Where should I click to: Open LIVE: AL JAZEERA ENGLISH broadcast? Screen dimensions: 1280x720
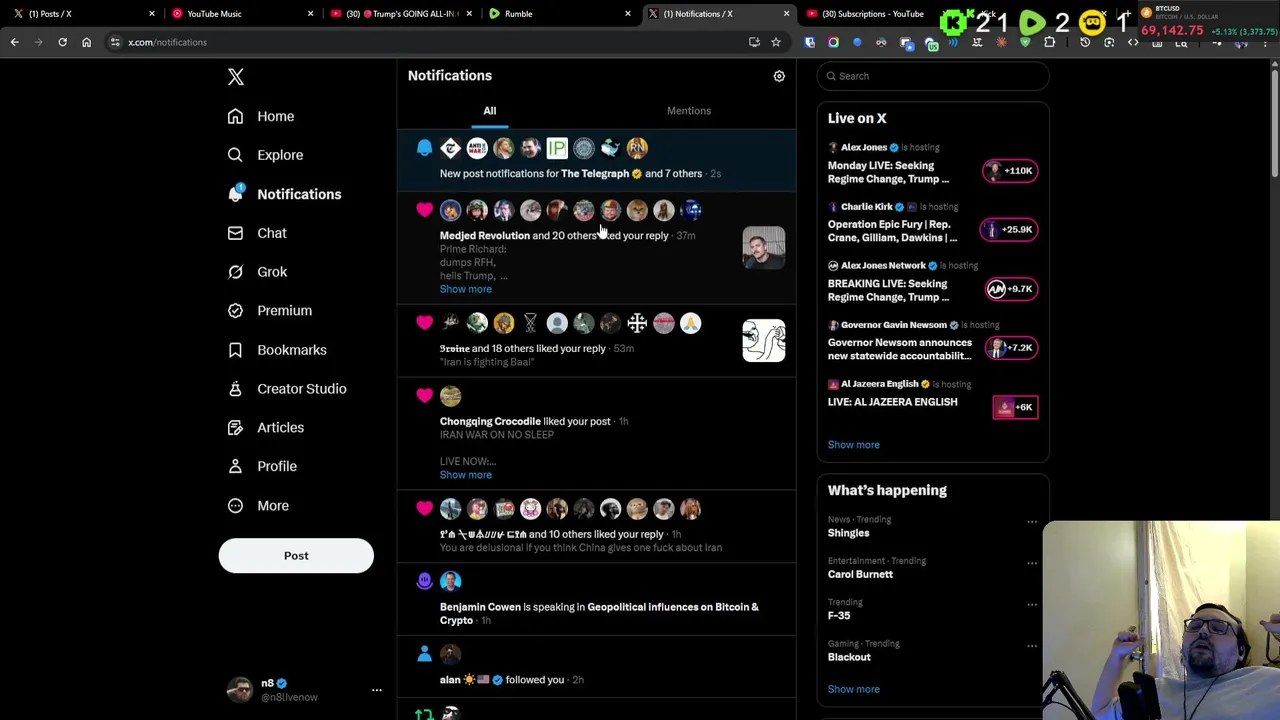point(893,402)
